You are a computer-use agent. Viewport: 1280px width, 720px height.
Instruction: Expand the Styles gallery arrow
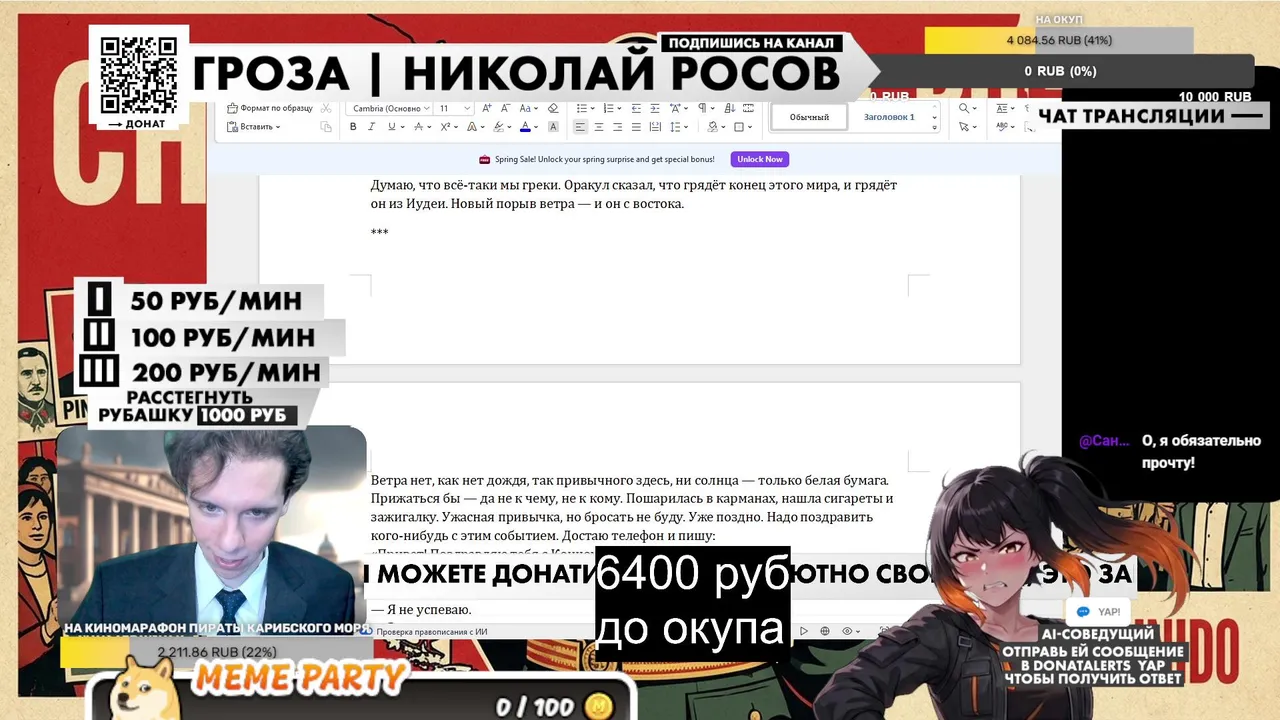click(x=934, y=128)
